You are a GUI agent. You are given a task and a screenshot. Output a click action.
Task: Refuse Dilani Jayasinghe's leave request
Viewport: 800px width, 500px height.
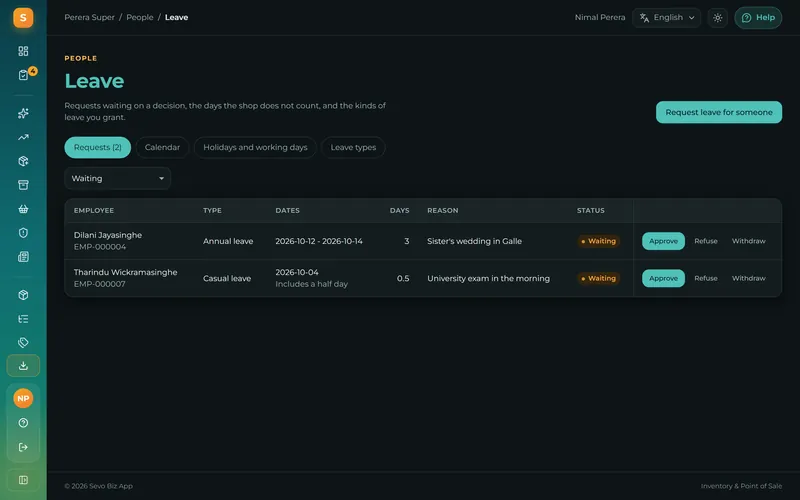[x=706, y=241]
